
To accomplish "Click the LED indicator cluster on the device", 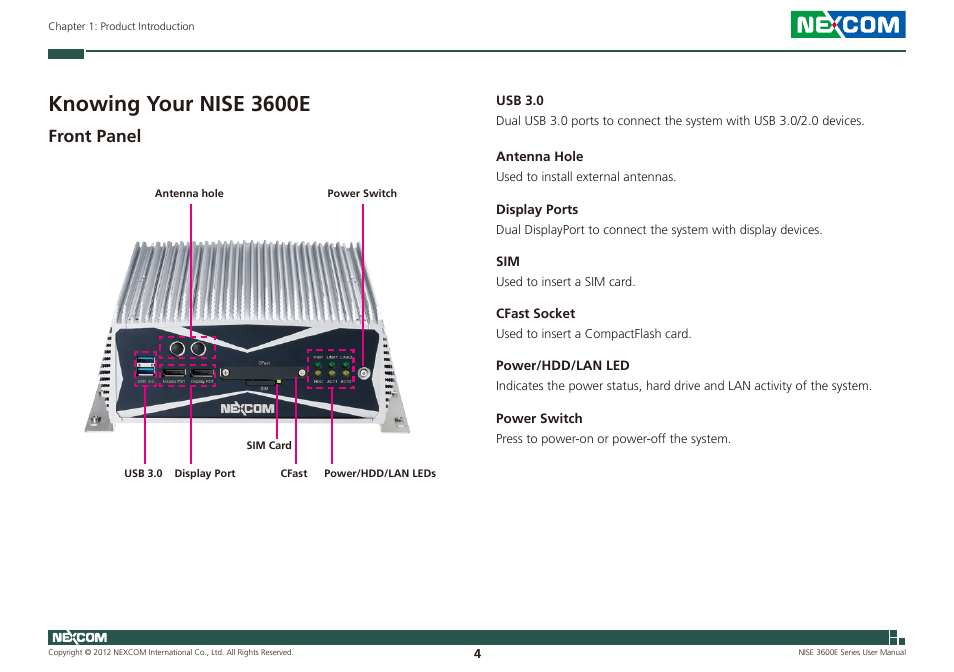I will (332, 369).
